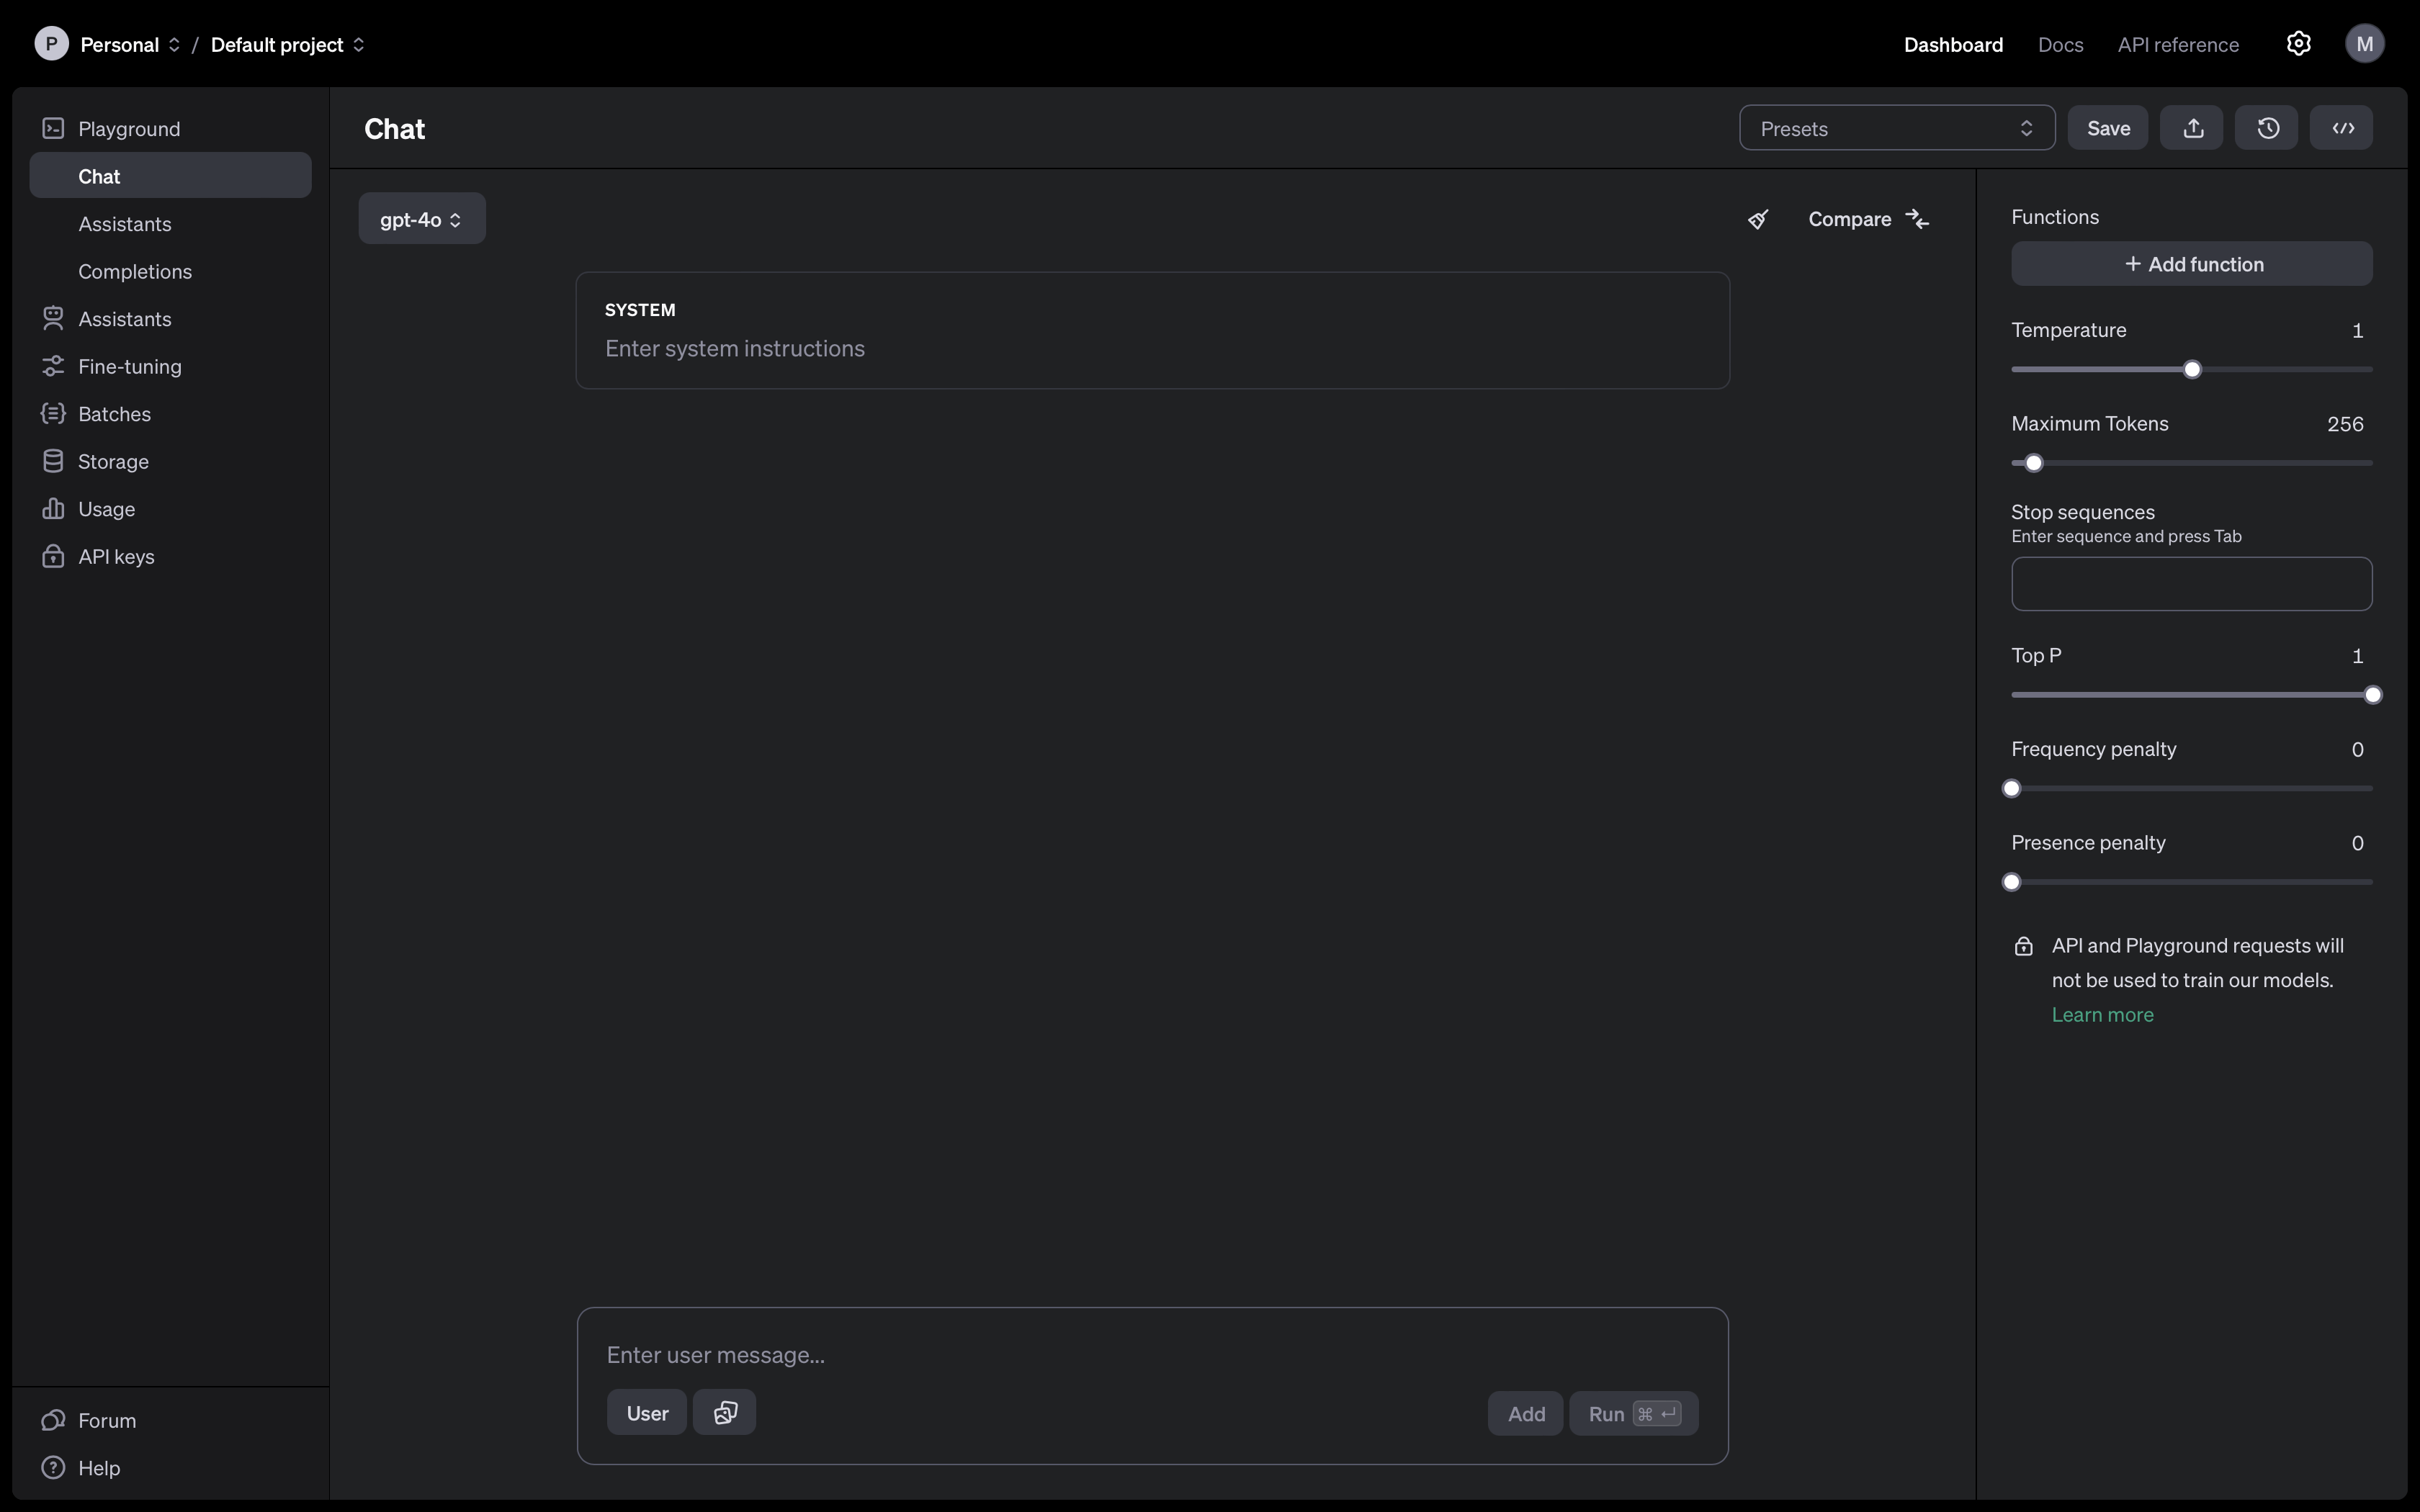Image resolution: width=2420 pixels, height=1512 pixels.
Task: Click the P organization avatar
Action: pyautogui.click(x=51, y=44)
